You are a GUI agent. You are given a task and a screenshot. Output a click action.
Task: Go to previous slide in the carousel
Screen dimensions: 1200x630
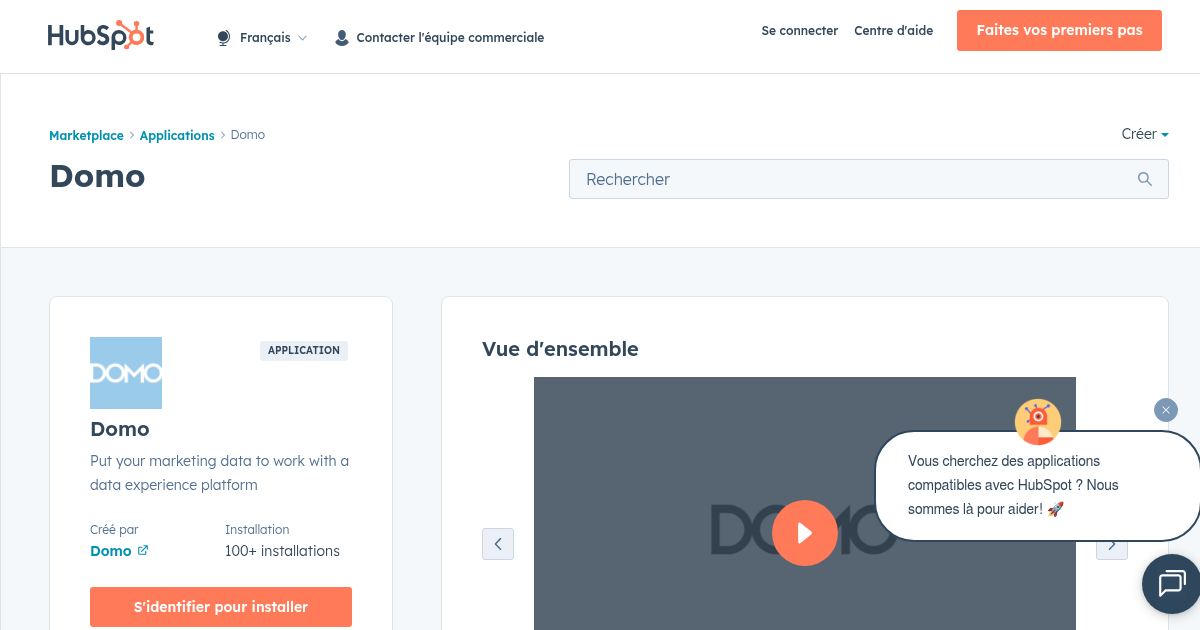pos(498,543)
